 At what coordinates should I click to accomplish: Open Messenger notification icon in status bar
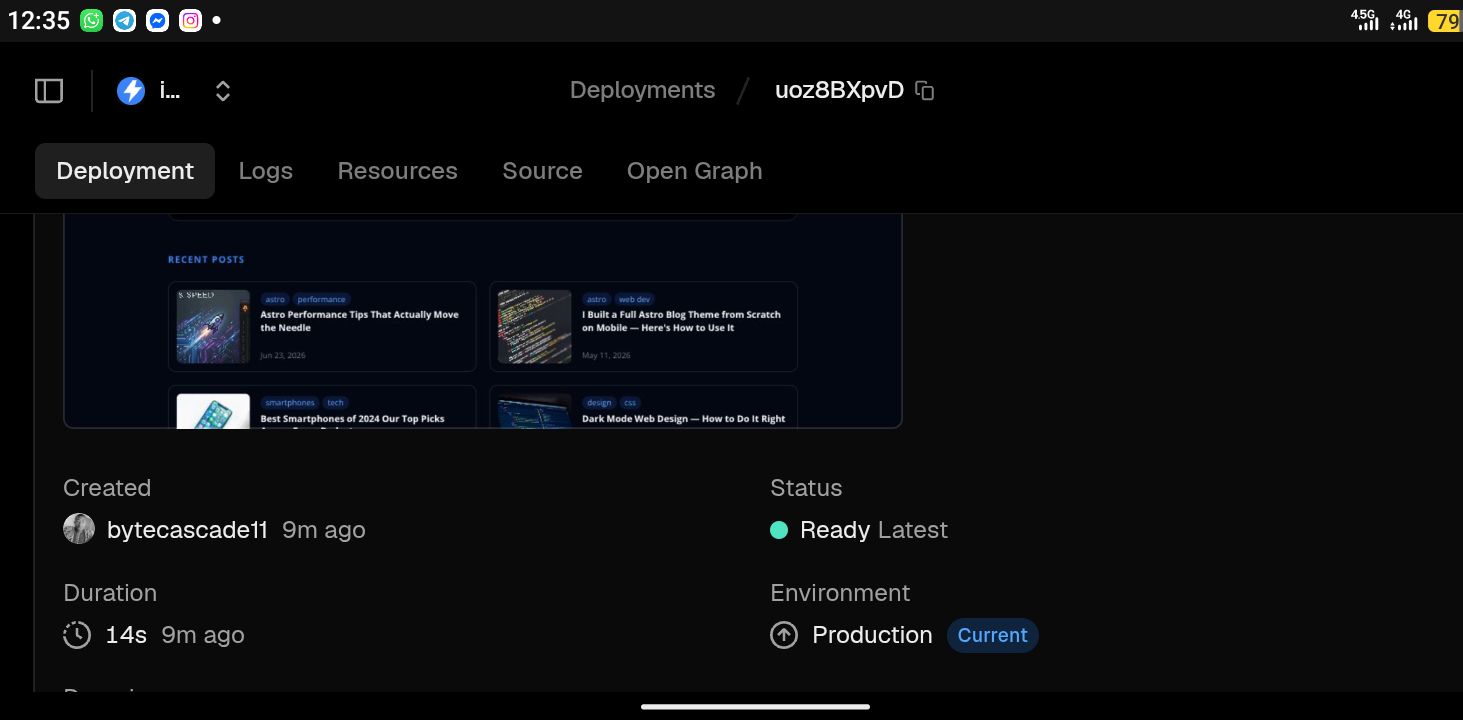click(157, 20)
